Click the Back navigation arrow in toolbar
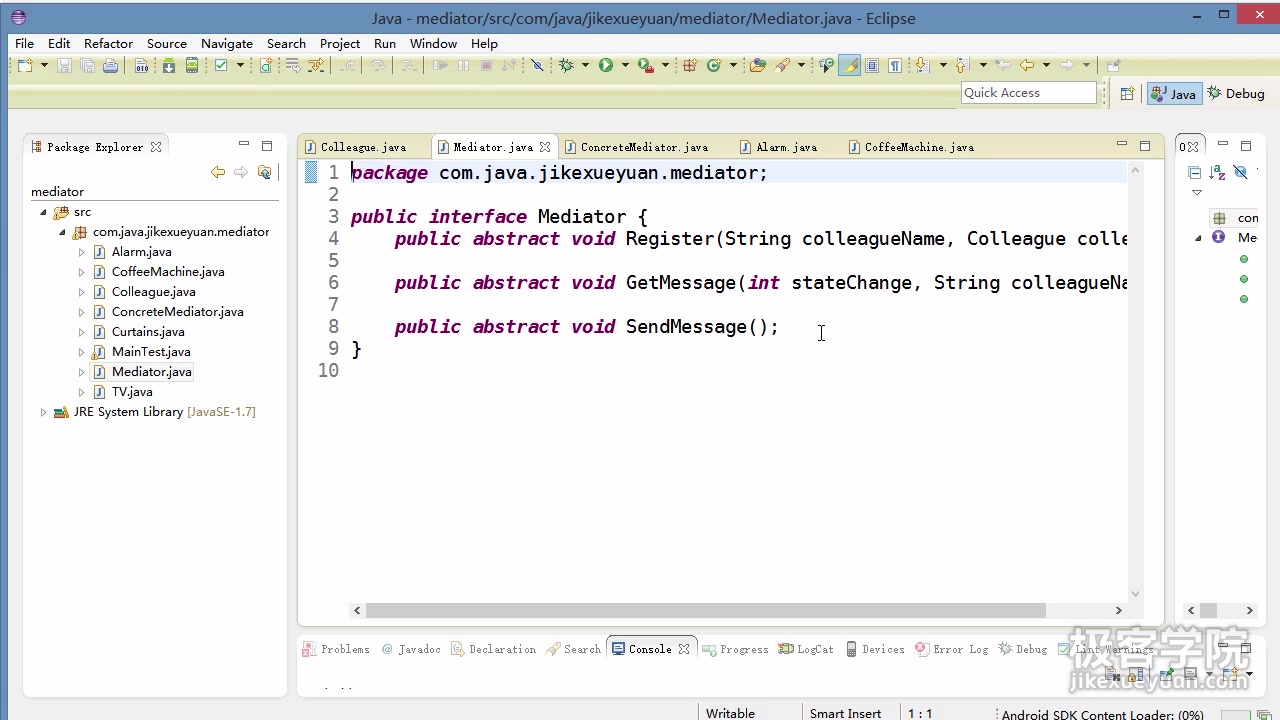This screenshot has height=720, width=1280. (1026, 65)
